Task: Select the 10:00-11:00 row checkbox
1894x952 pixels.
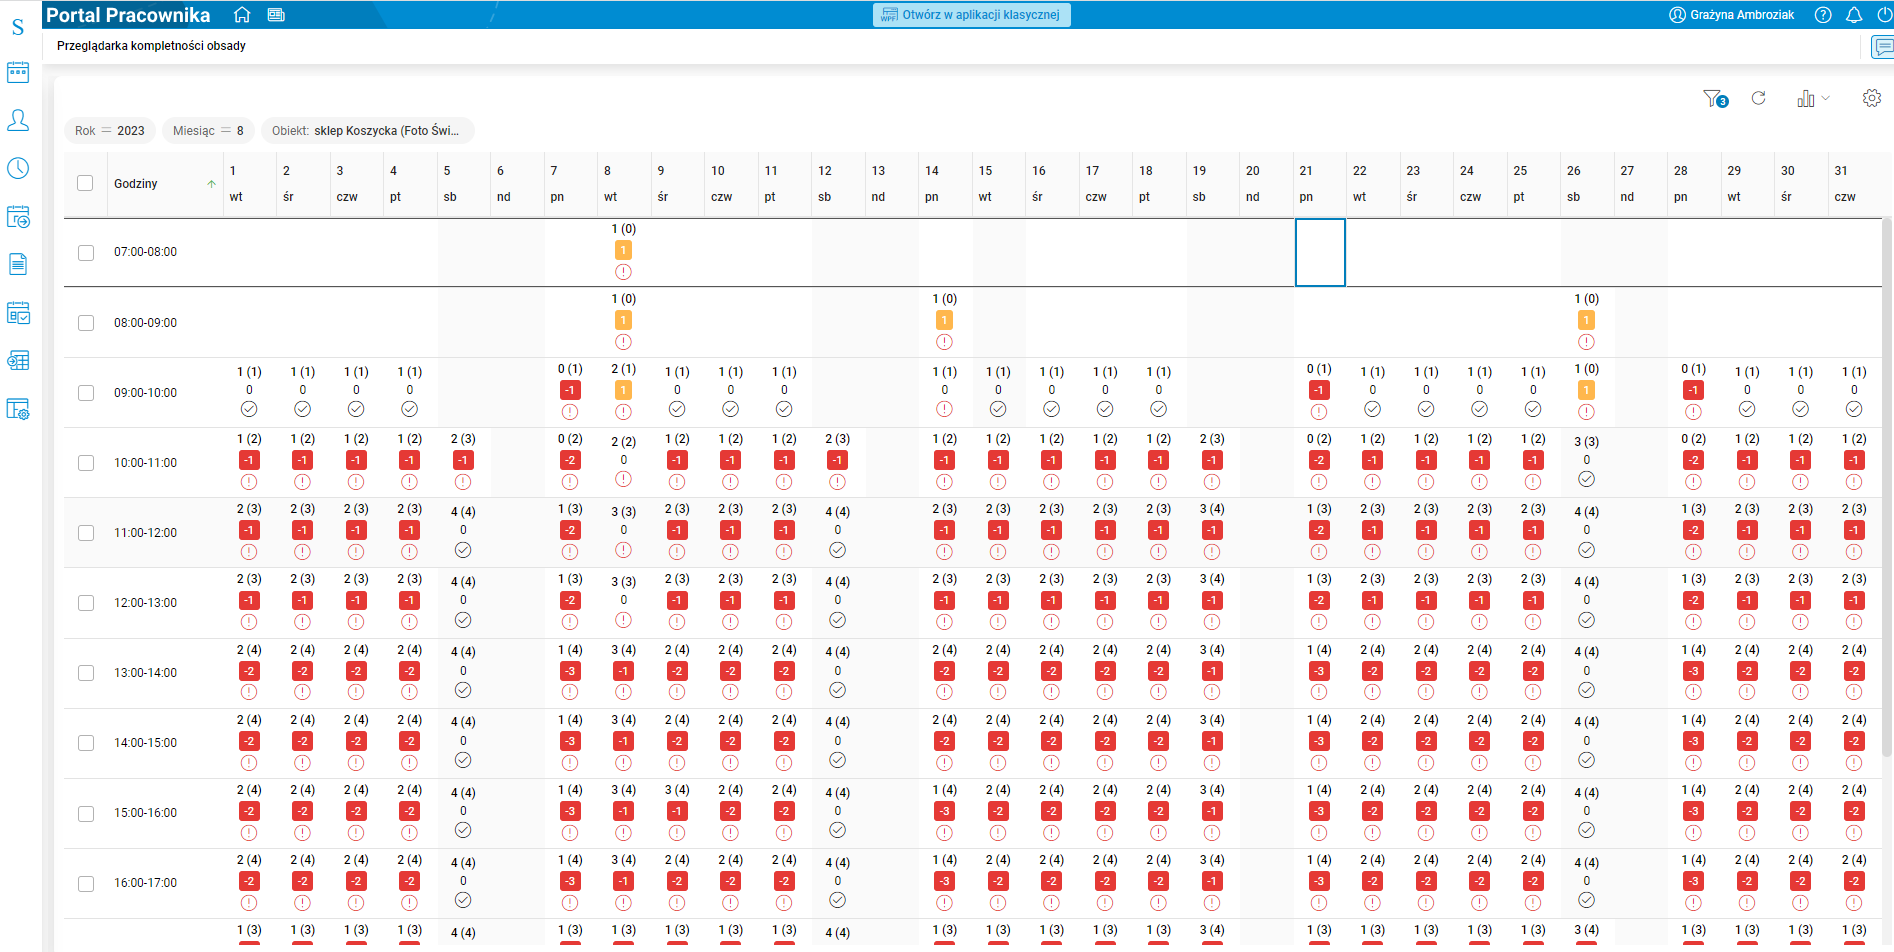Action: pyautogui.click(x=86, y=463)
